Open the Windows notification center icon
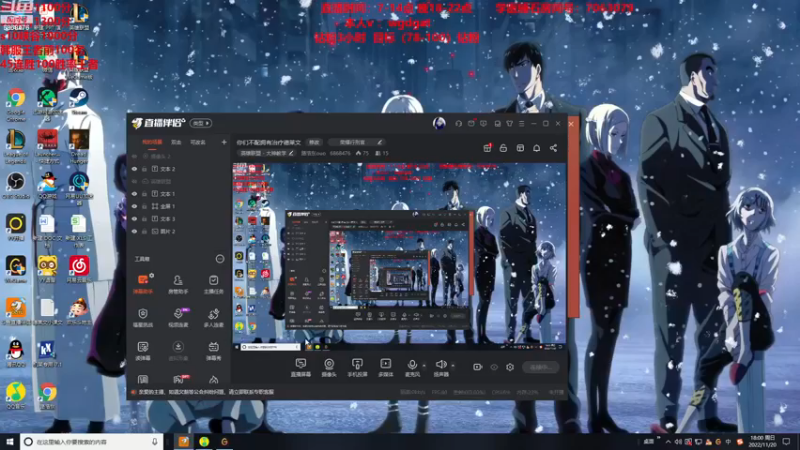The height and width of the screenshot is (450, 800). point(787,442)
